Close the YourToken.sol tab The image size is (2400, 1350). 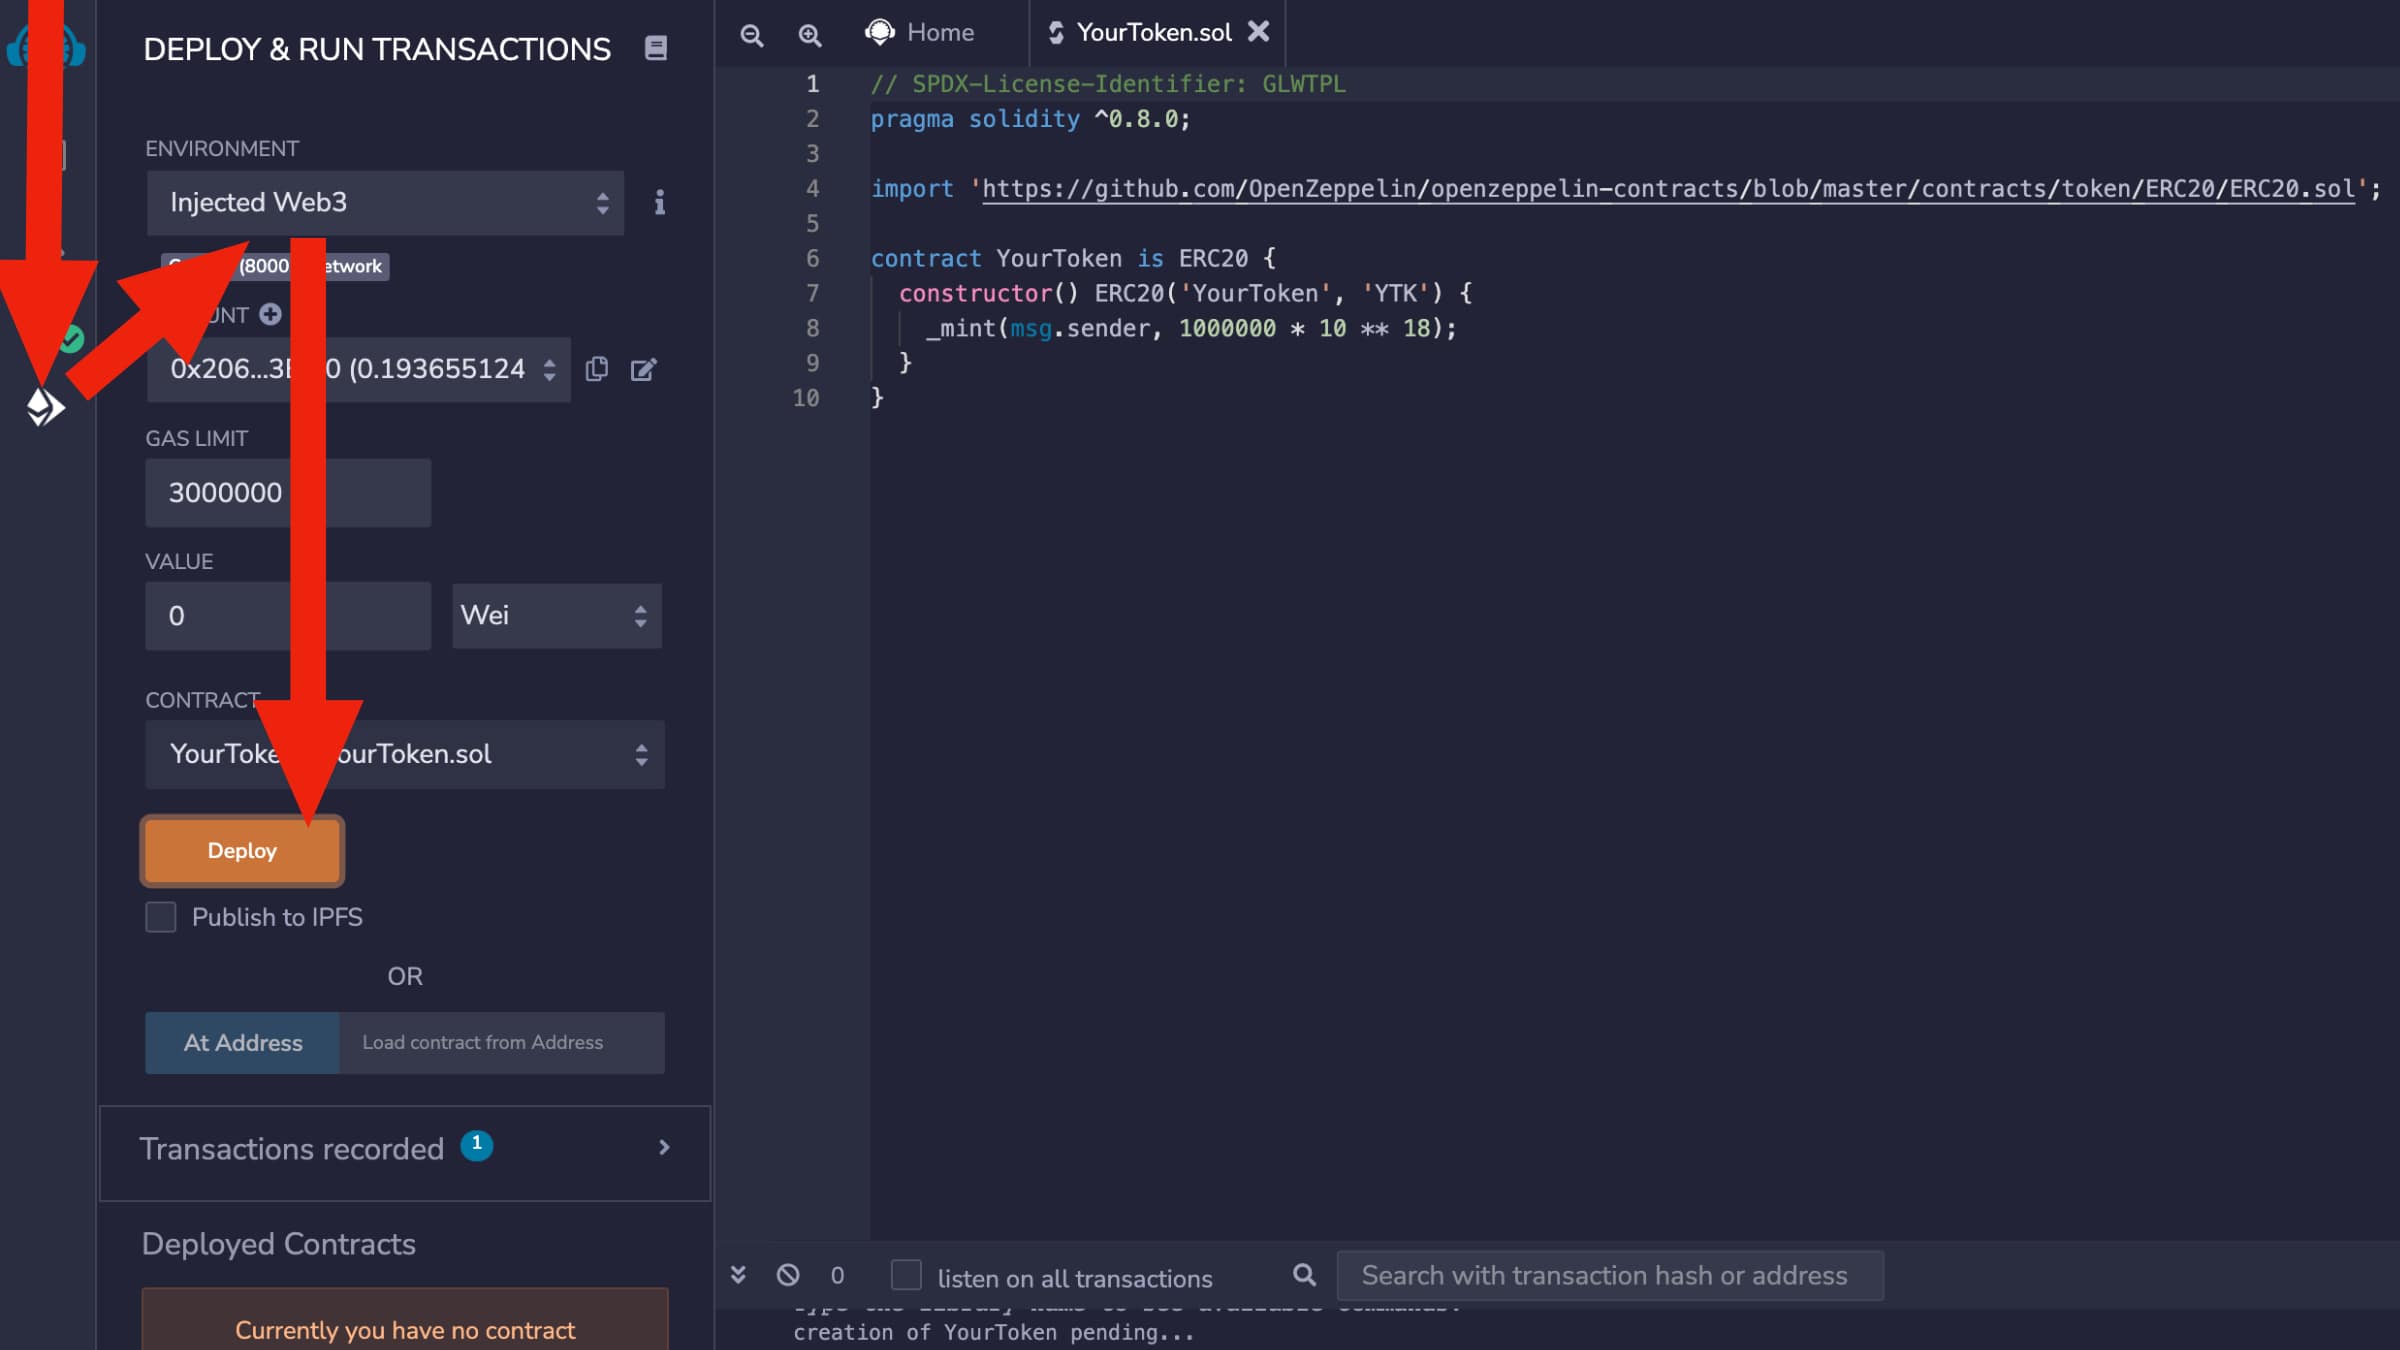click(1259, 32)
